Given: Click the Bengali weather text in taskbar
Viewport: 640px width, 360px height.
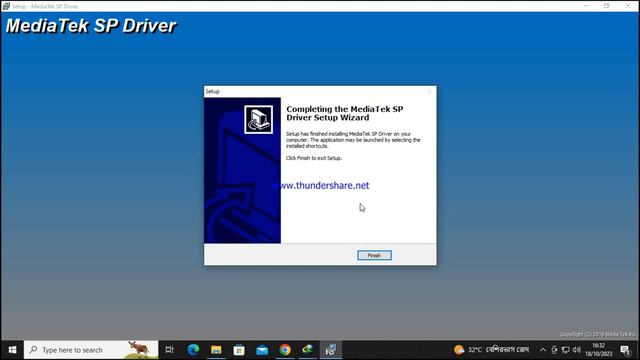Looking at the screenshot, I should coord(507,350).
